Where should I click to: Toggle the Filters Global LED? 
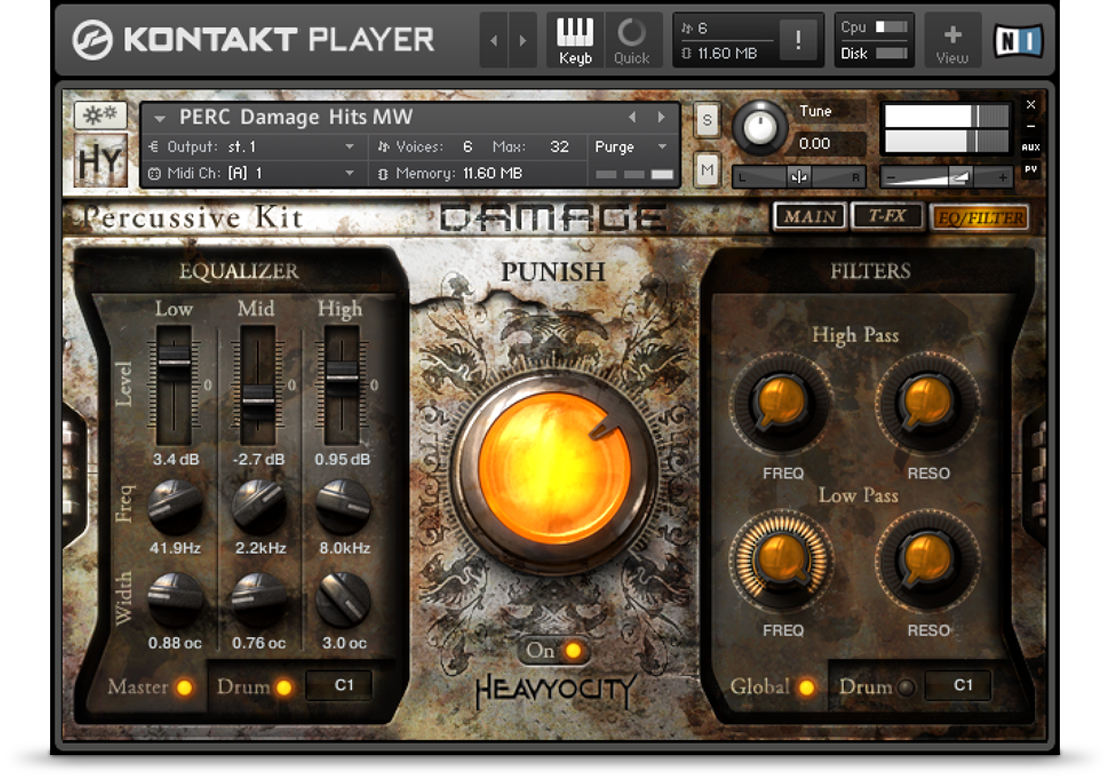click(806, 687)
